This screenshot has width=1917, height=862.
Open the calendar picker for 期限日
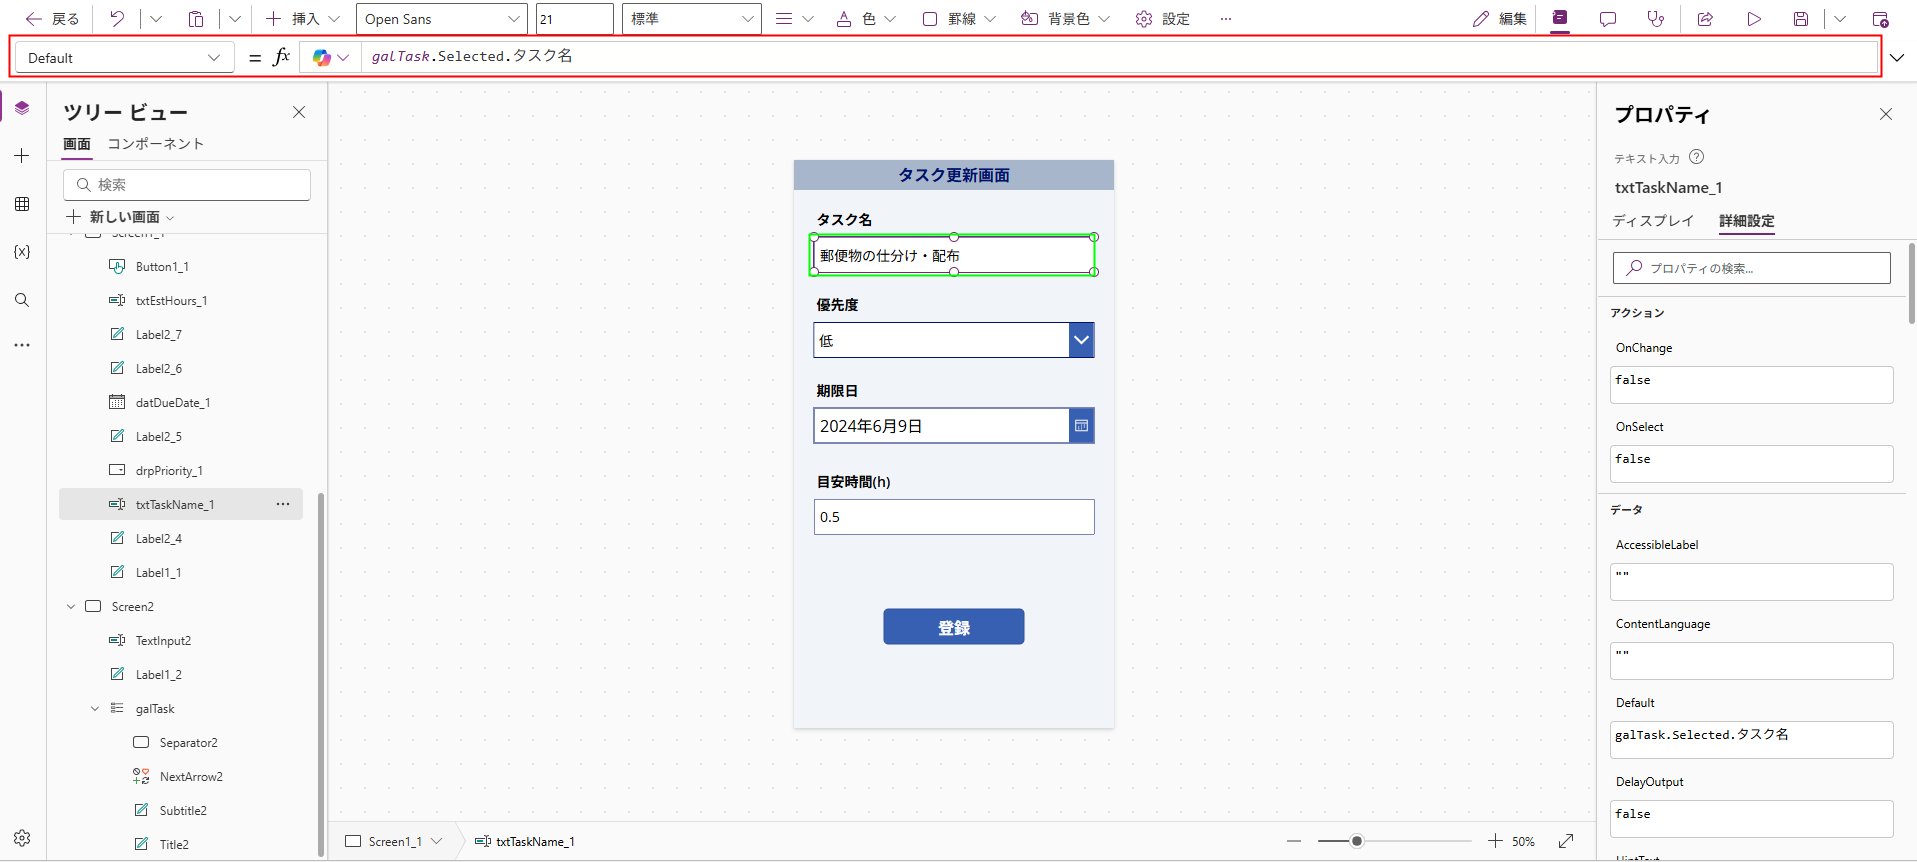click(x=1081, y=426)
